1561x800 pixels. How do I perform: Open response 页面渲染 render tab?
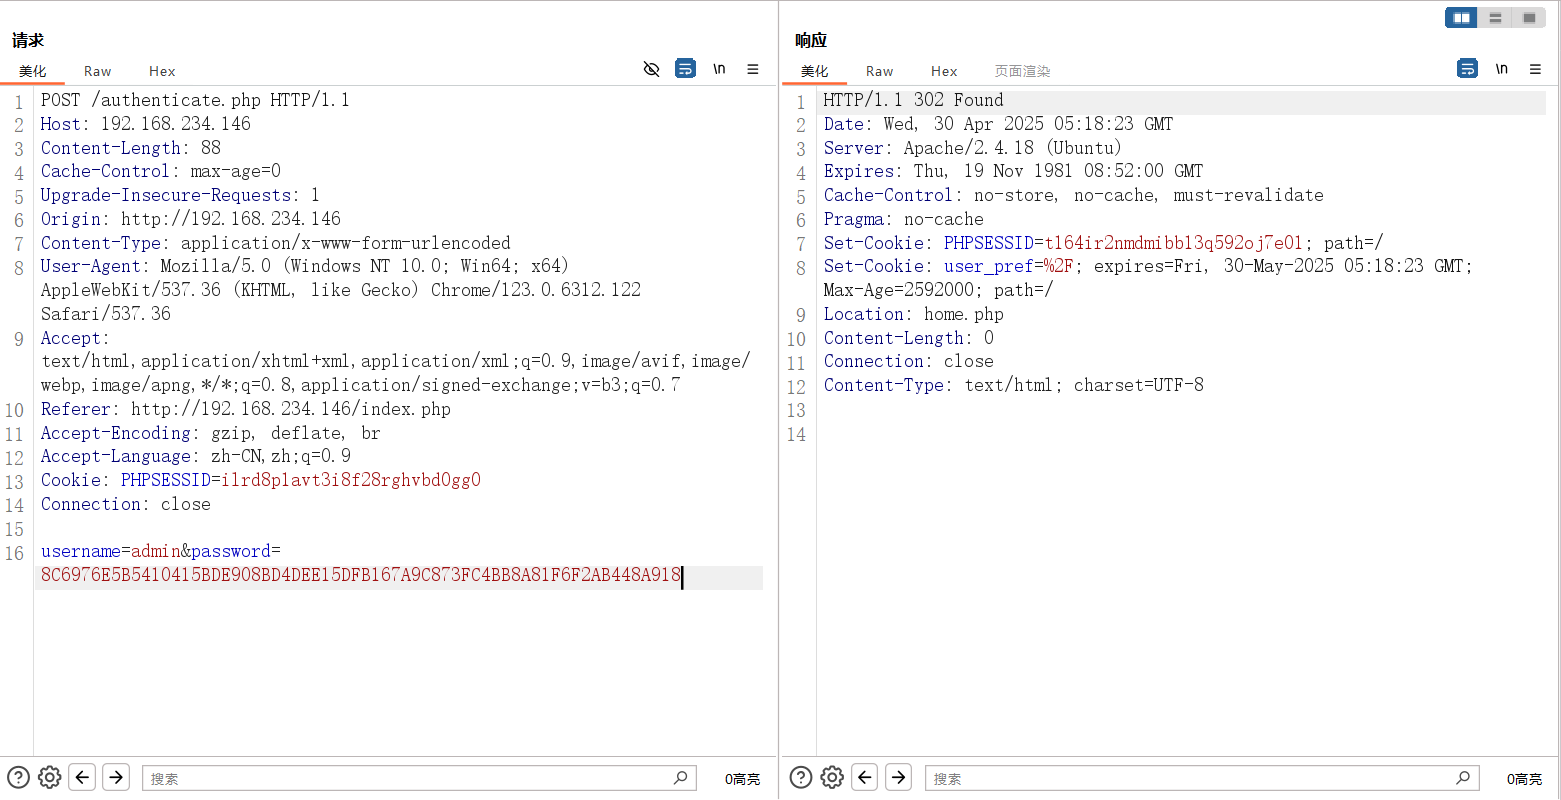(1022, 72)
